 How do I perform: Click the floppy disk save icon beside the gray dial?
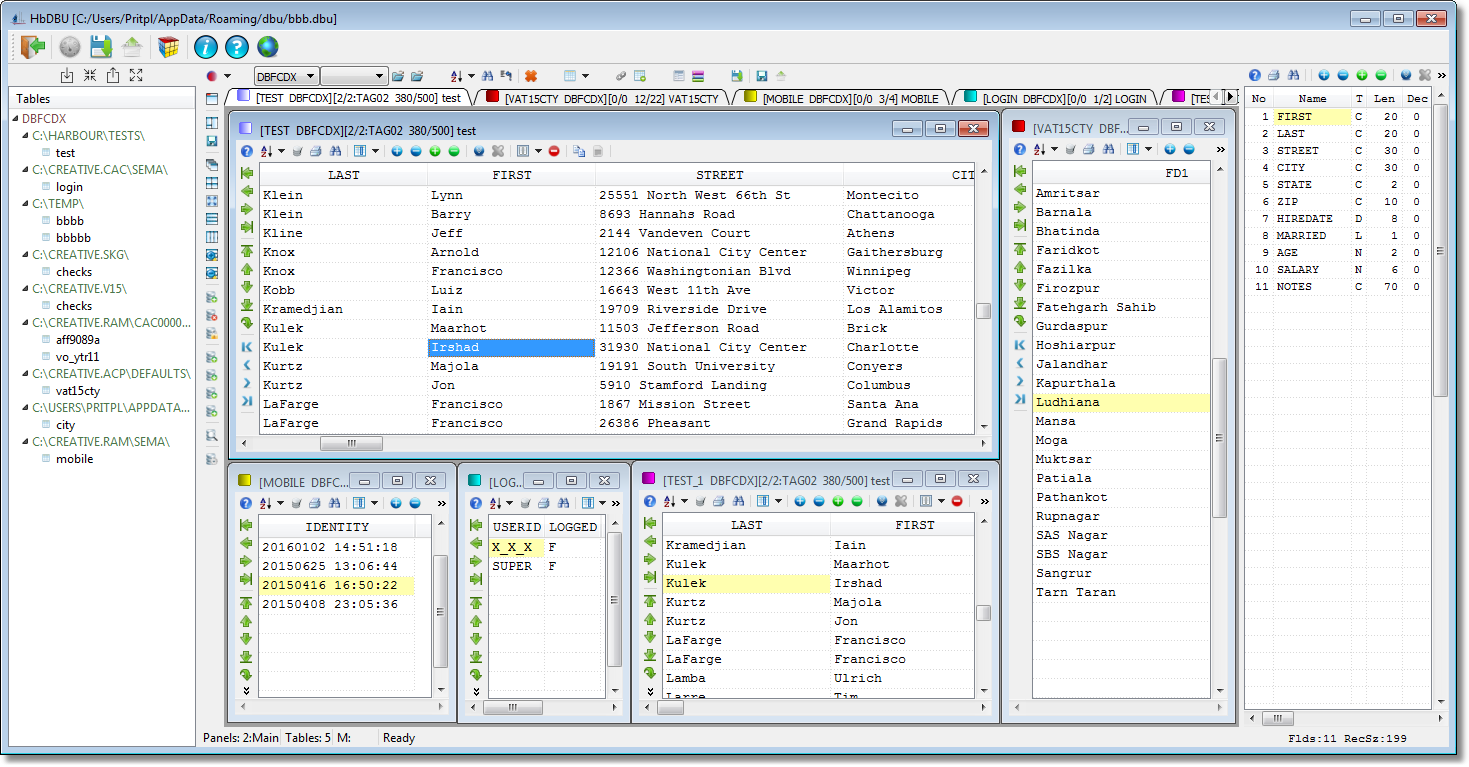(100, 47)
